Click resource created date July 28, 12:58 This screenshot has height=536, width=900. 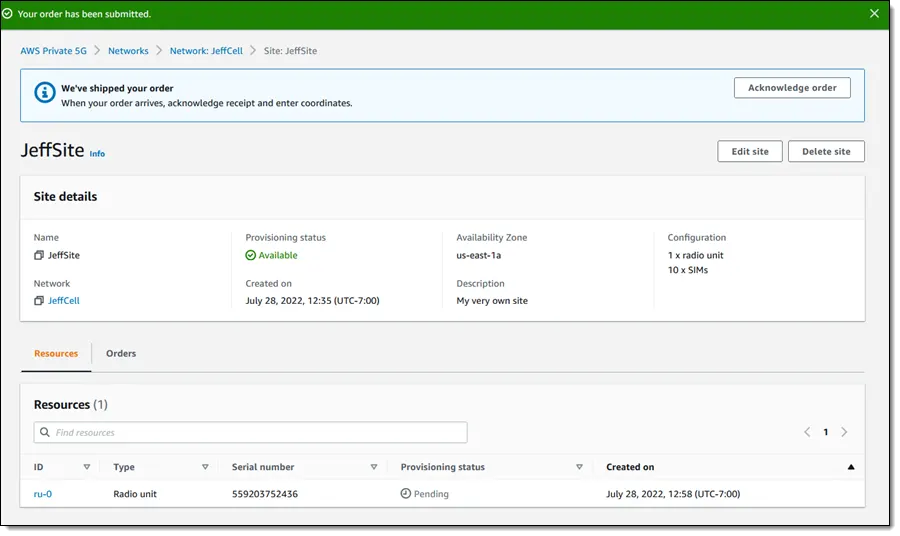[673, 494]
